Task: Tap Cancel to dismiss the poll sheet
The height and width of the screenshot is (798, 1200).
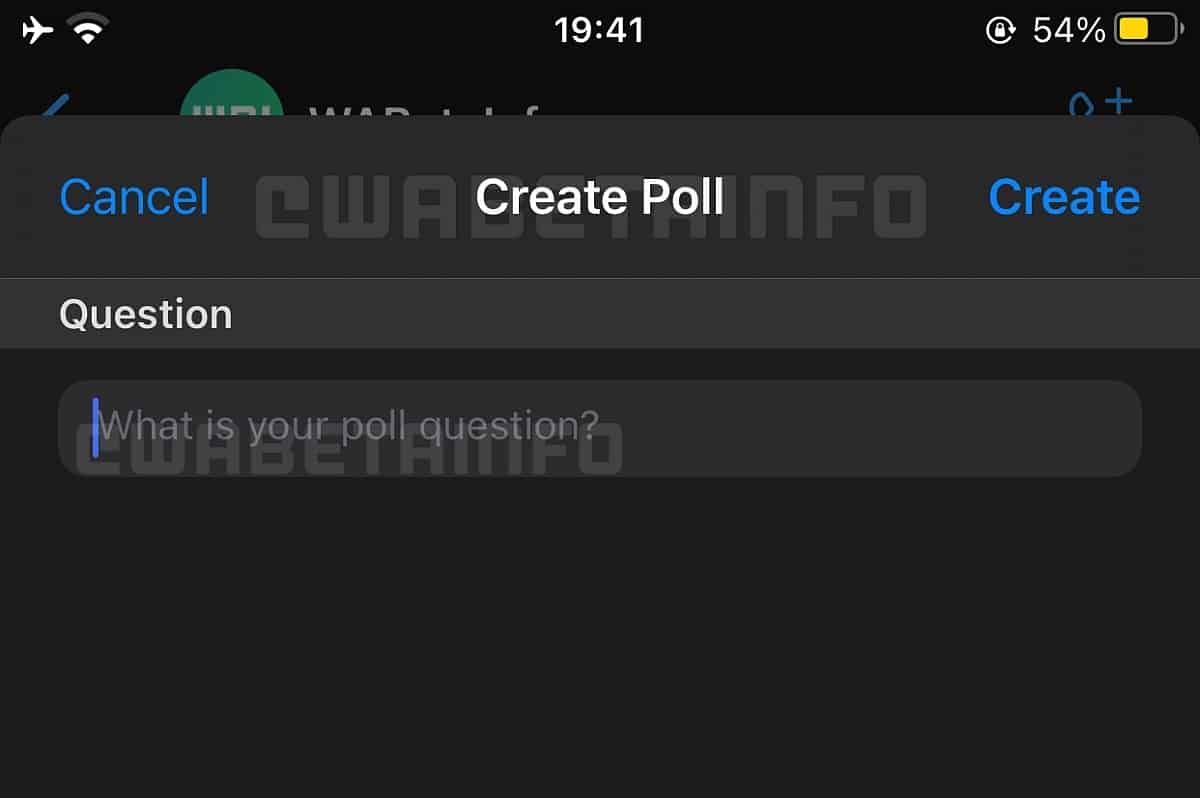Action: pyautogui.click(x=134, y=197)
